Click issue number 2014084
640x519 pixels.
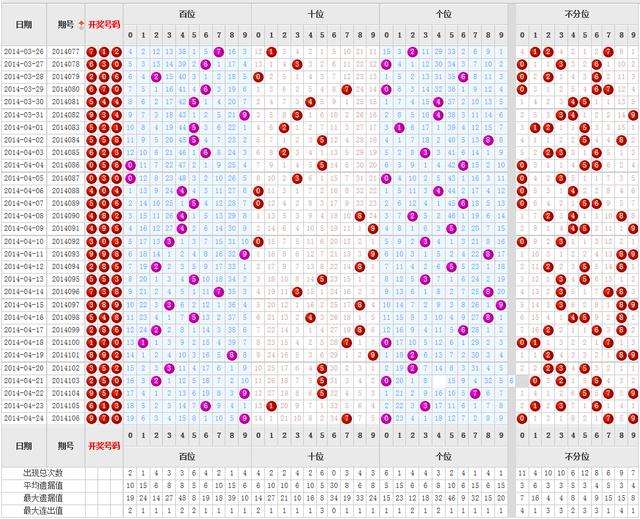pyautogui.click(x=66, y=140)
